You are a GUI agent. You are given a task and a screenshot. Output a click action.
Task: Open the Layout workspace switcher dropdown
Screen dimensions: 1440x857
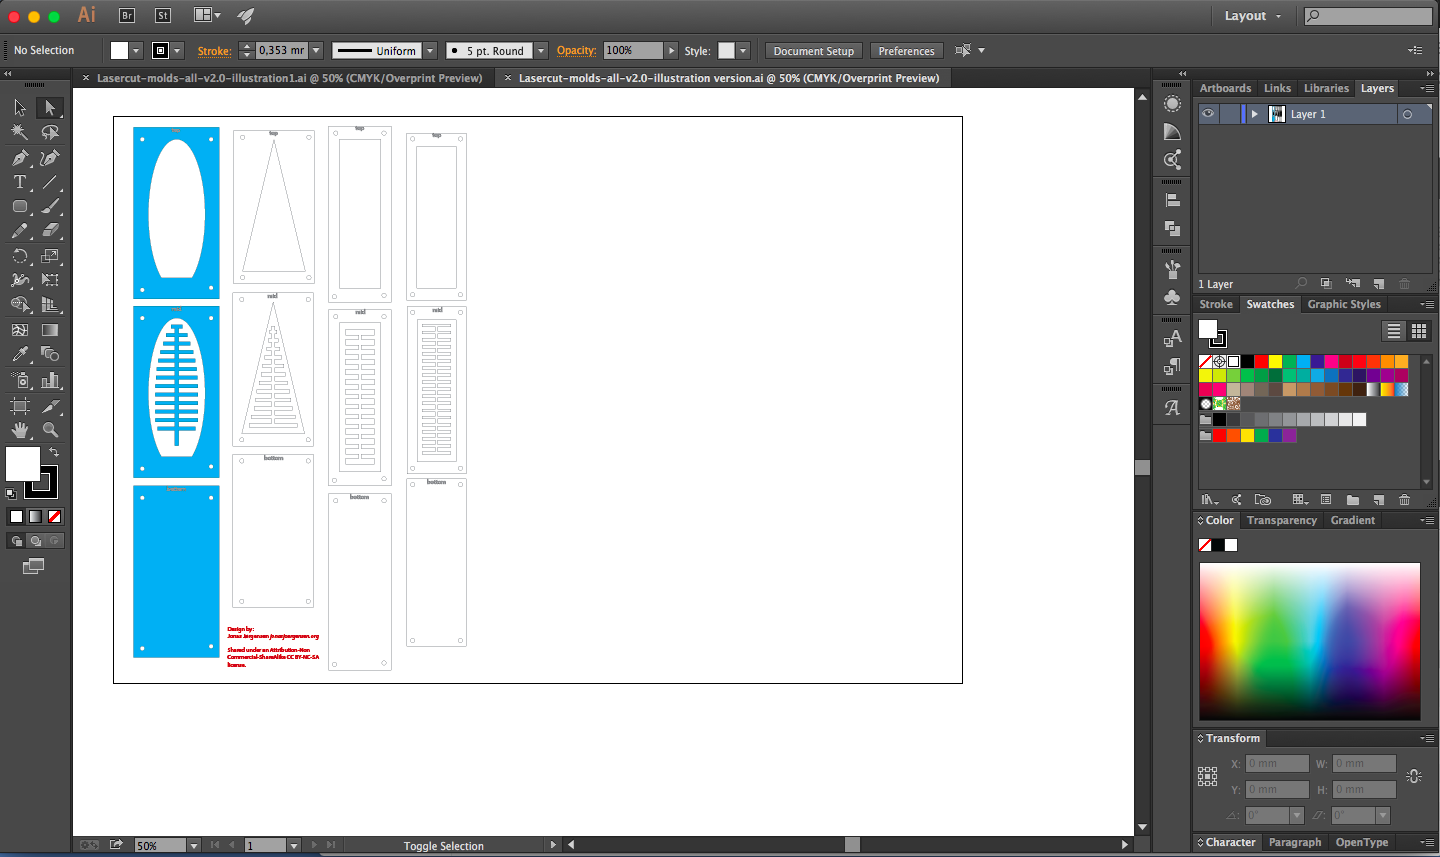1253,16
